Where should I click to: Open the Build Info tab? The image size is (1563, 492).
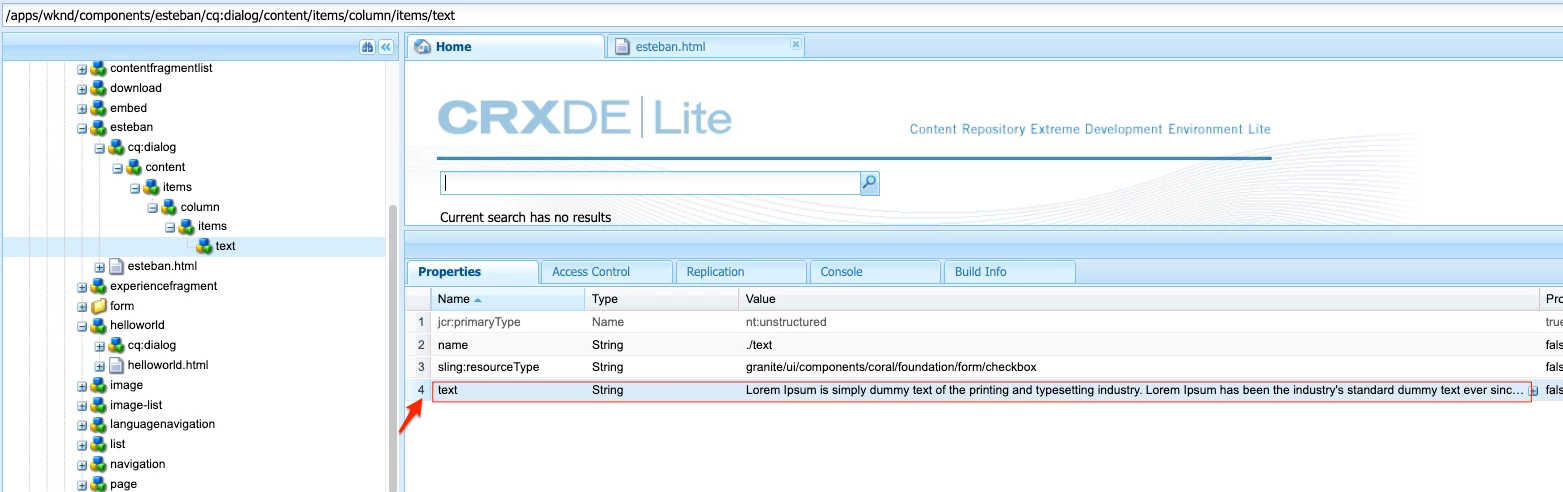point(1009,272)
